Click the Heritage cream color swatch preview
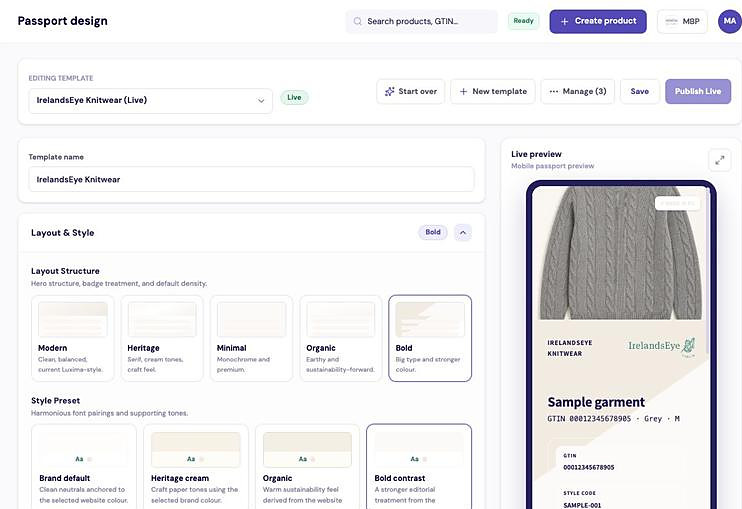742x509 pixels. [x=195, y=450]
